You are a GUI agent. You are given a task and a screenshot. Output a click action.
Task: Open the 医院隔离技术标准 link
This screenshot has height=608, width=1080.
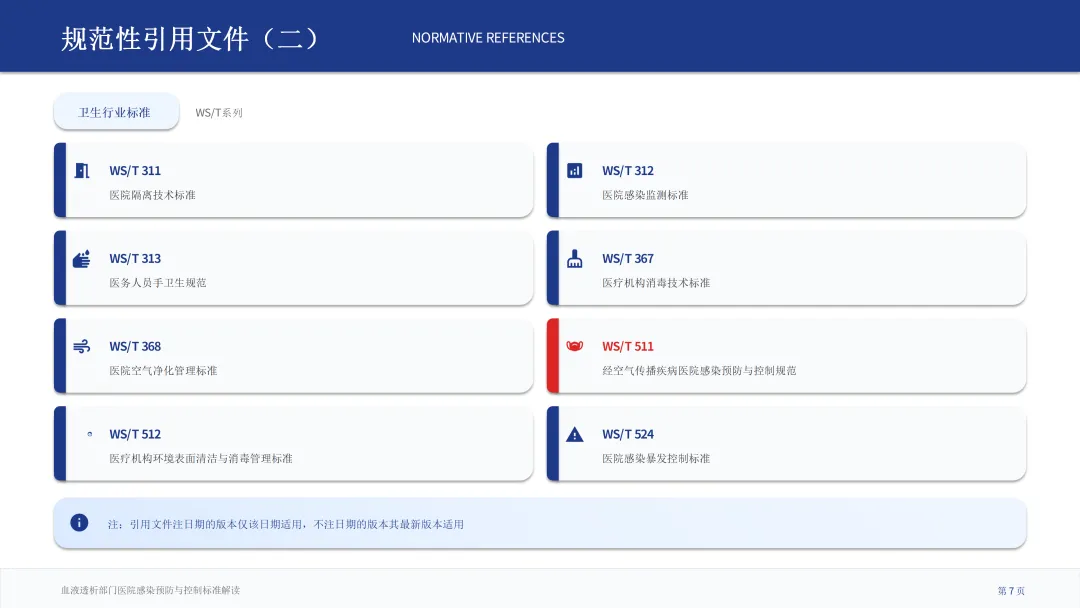152,195
